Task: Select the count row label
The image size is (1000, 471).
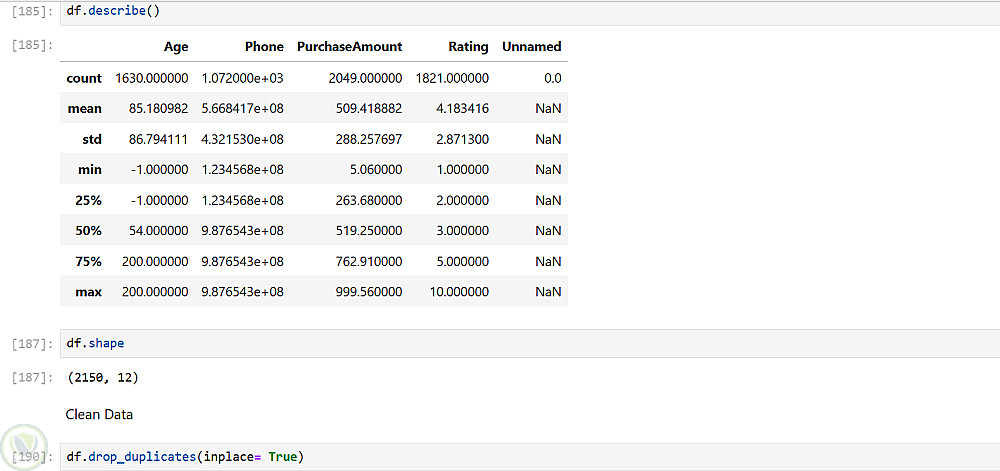Action: coord(84,78)
